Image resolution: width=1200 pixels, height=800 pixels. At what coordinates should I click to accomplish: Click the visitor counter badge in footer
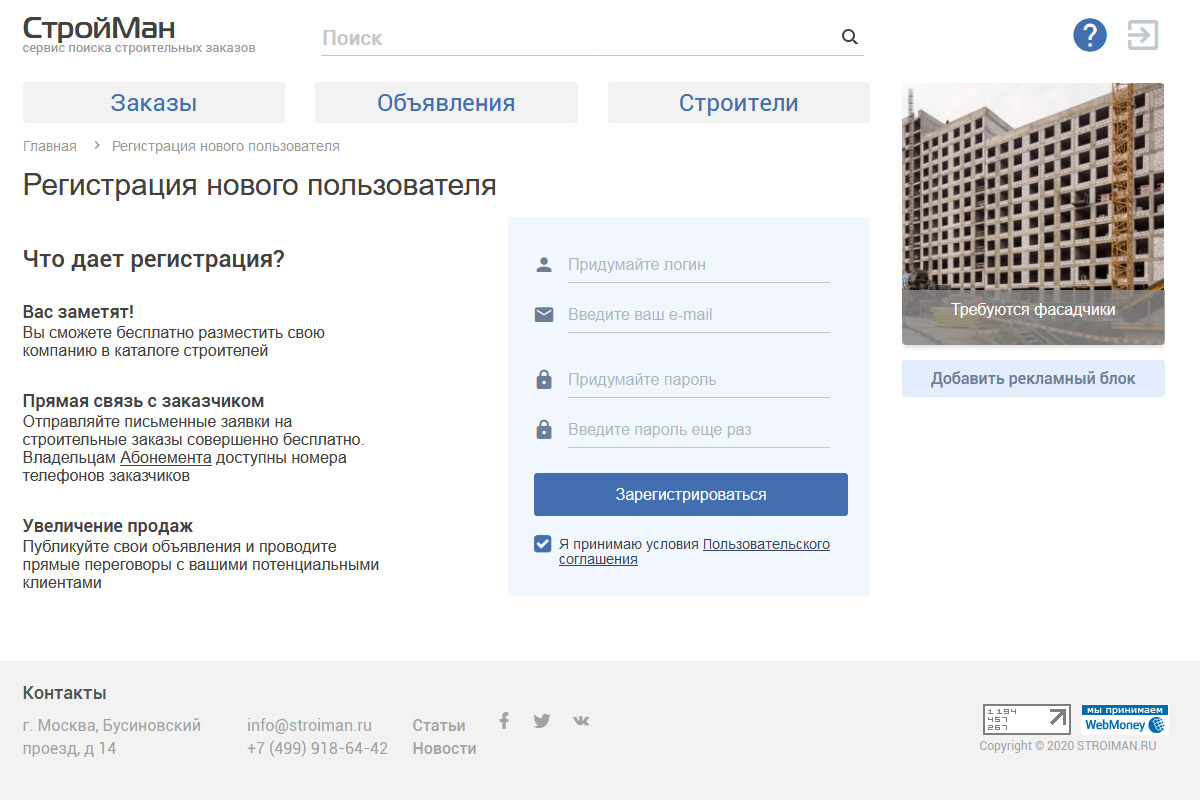[x=1026, y=720]
